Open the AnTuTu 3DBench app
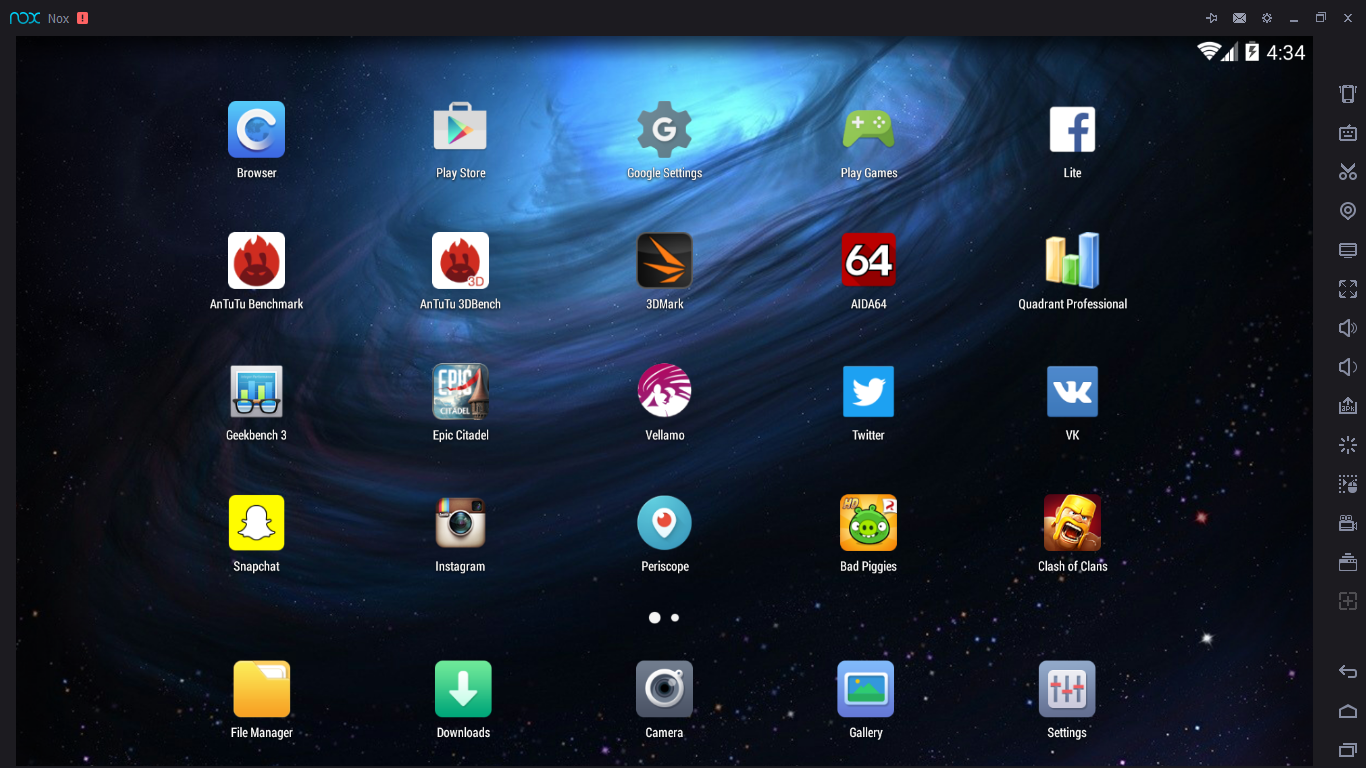 460,261
